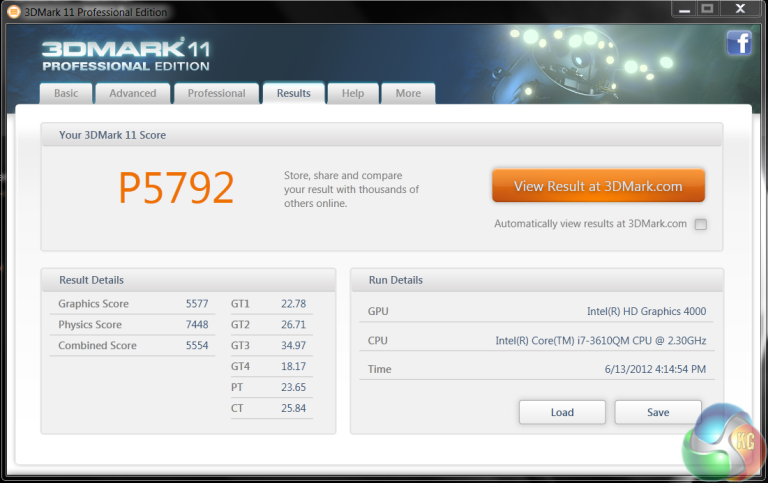Click the GT4 result 18.17
The image size is (768, 483).
(x=293, y=366)
